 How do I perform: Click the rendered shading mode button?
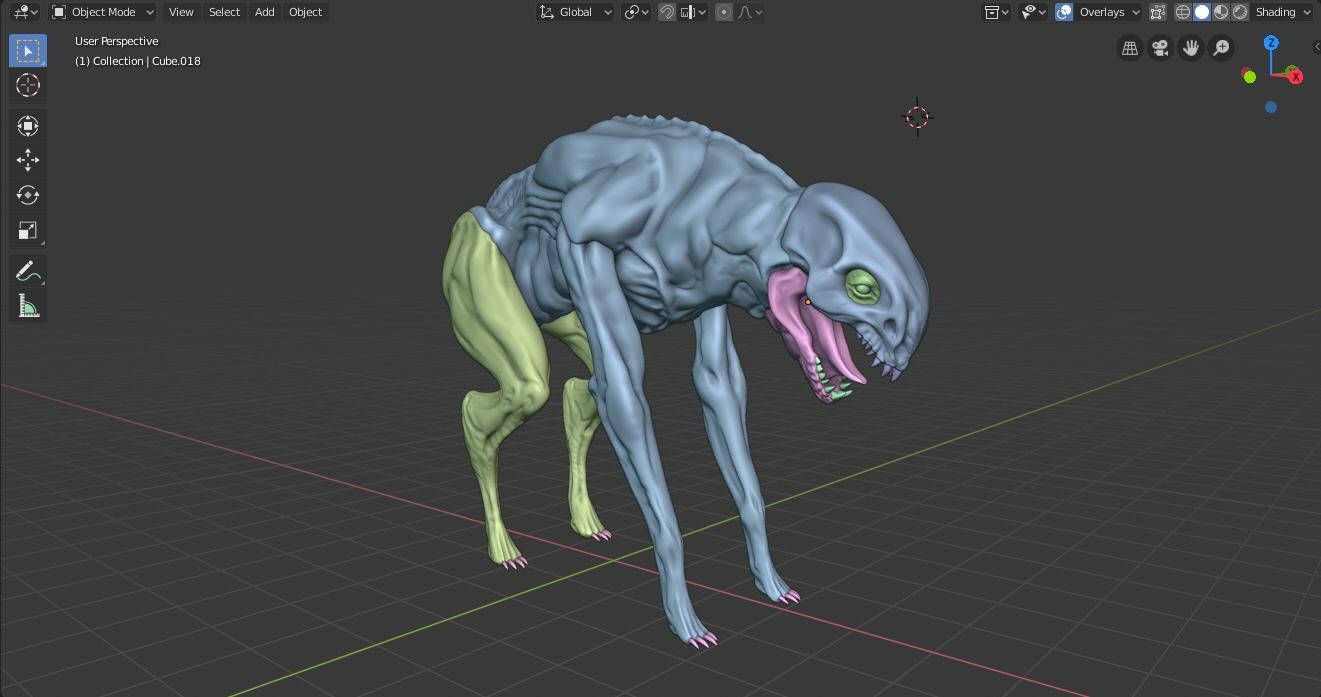[x=1239, y=12]
